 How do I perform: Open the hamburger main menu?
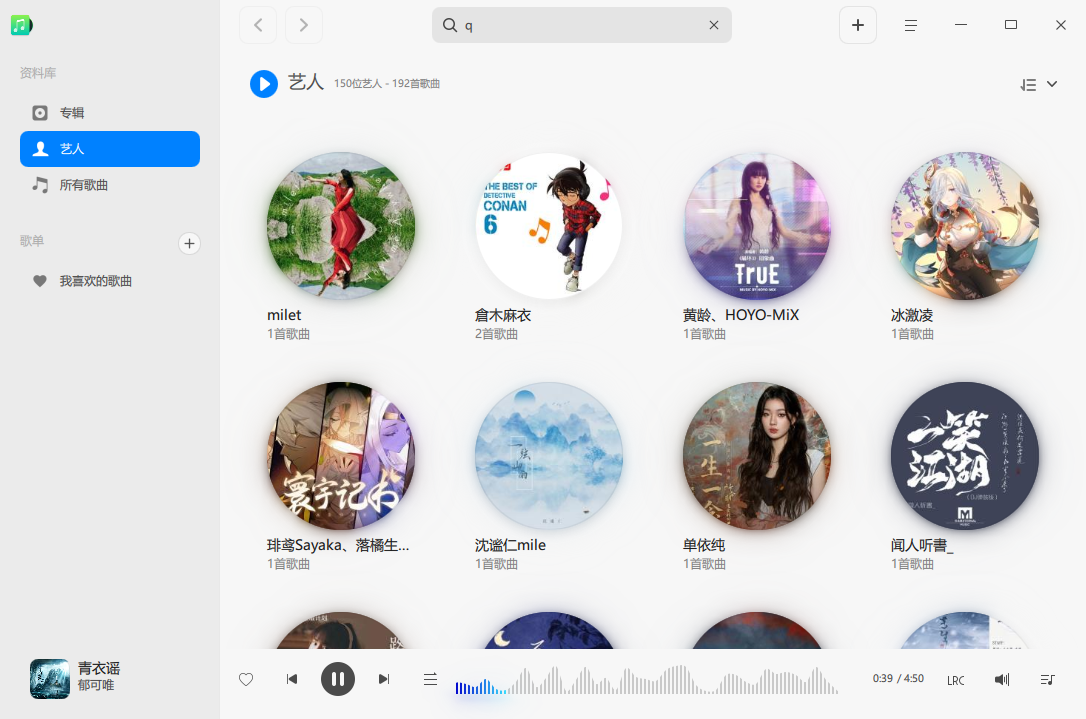(x=911, y=25)
